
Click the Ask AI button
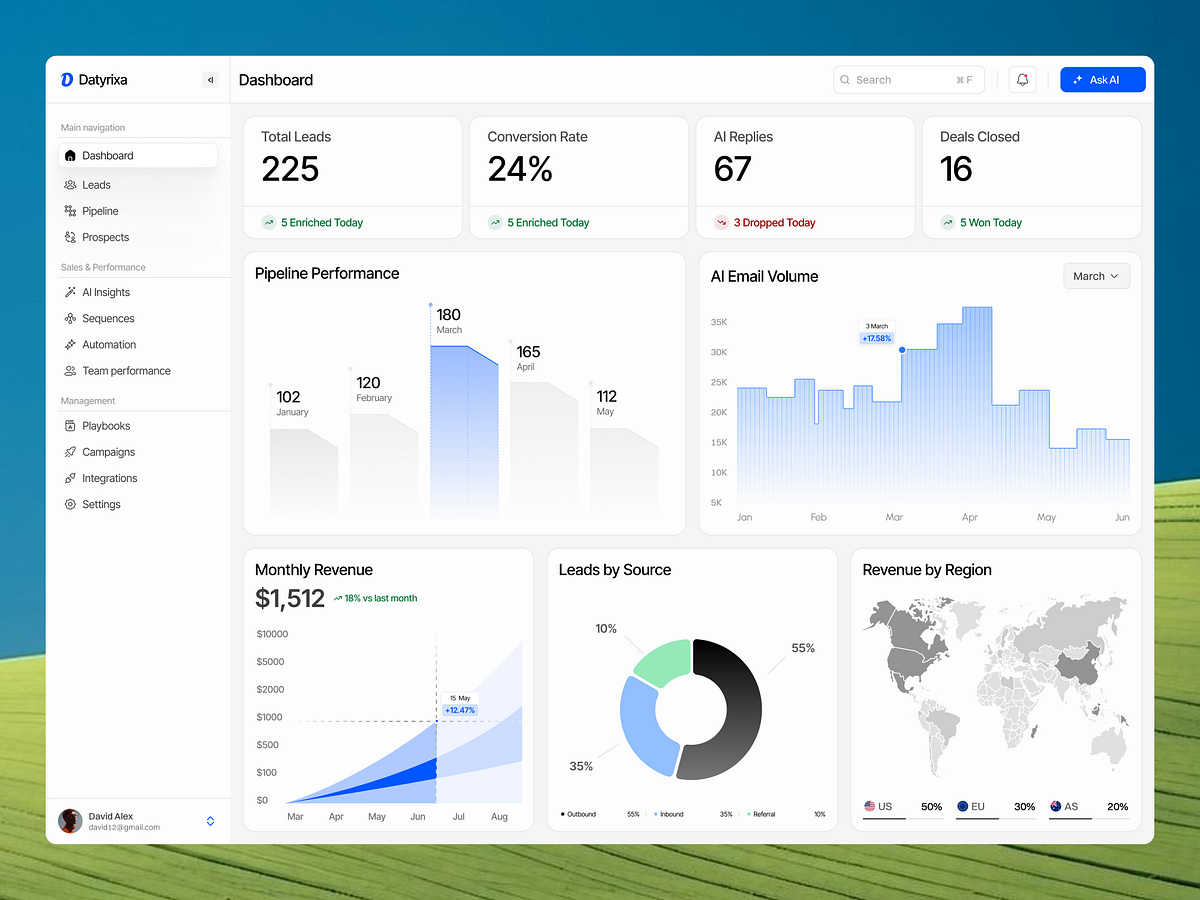click(1103, 80)
